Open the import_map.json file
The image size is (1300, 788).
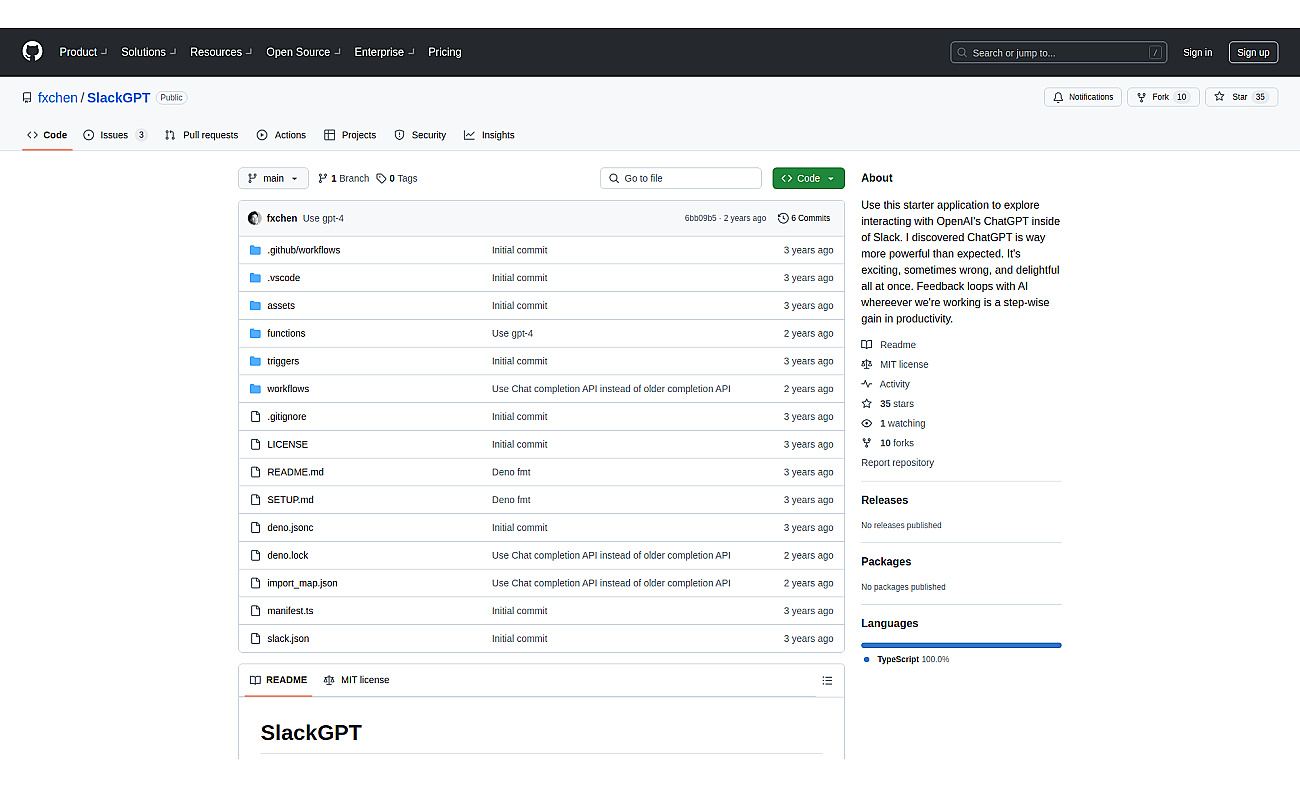(x=302, y=583)
